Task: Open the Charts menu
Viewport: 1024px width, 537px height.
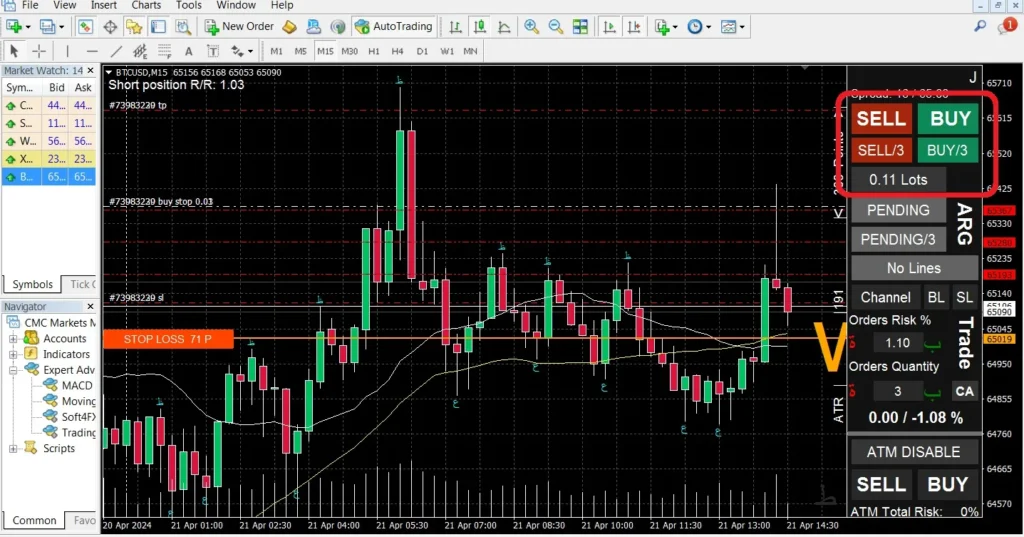Action: point(146,5)
